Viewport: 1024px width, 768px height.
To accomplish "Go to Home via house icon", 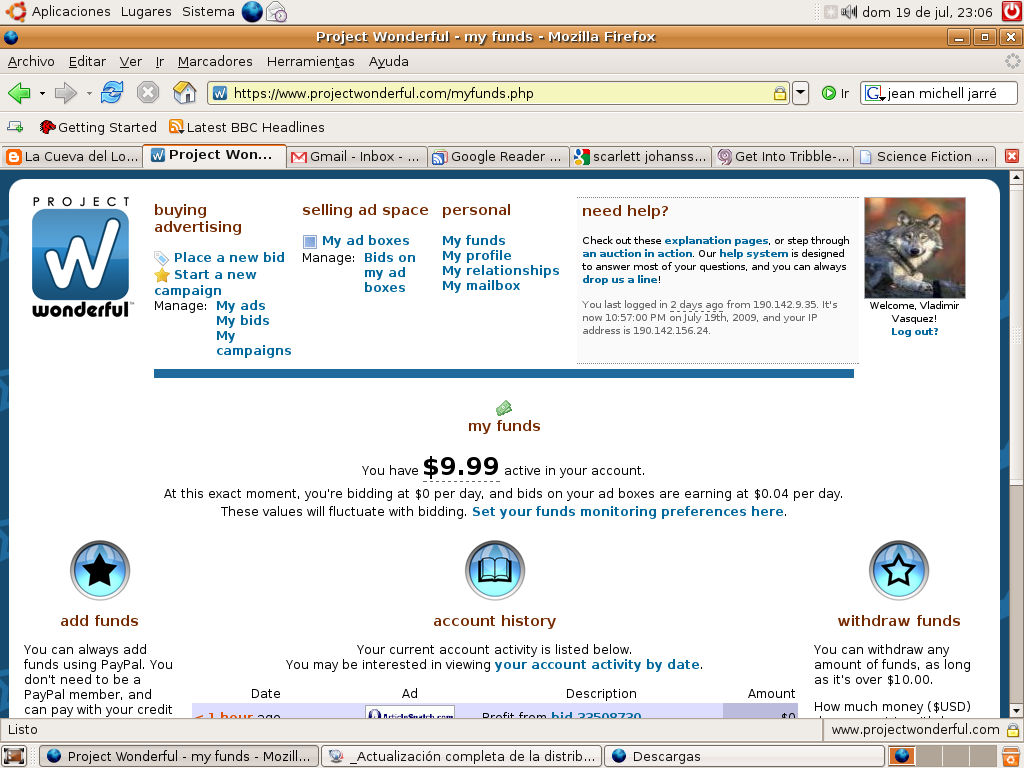I will tap(184, 93).
